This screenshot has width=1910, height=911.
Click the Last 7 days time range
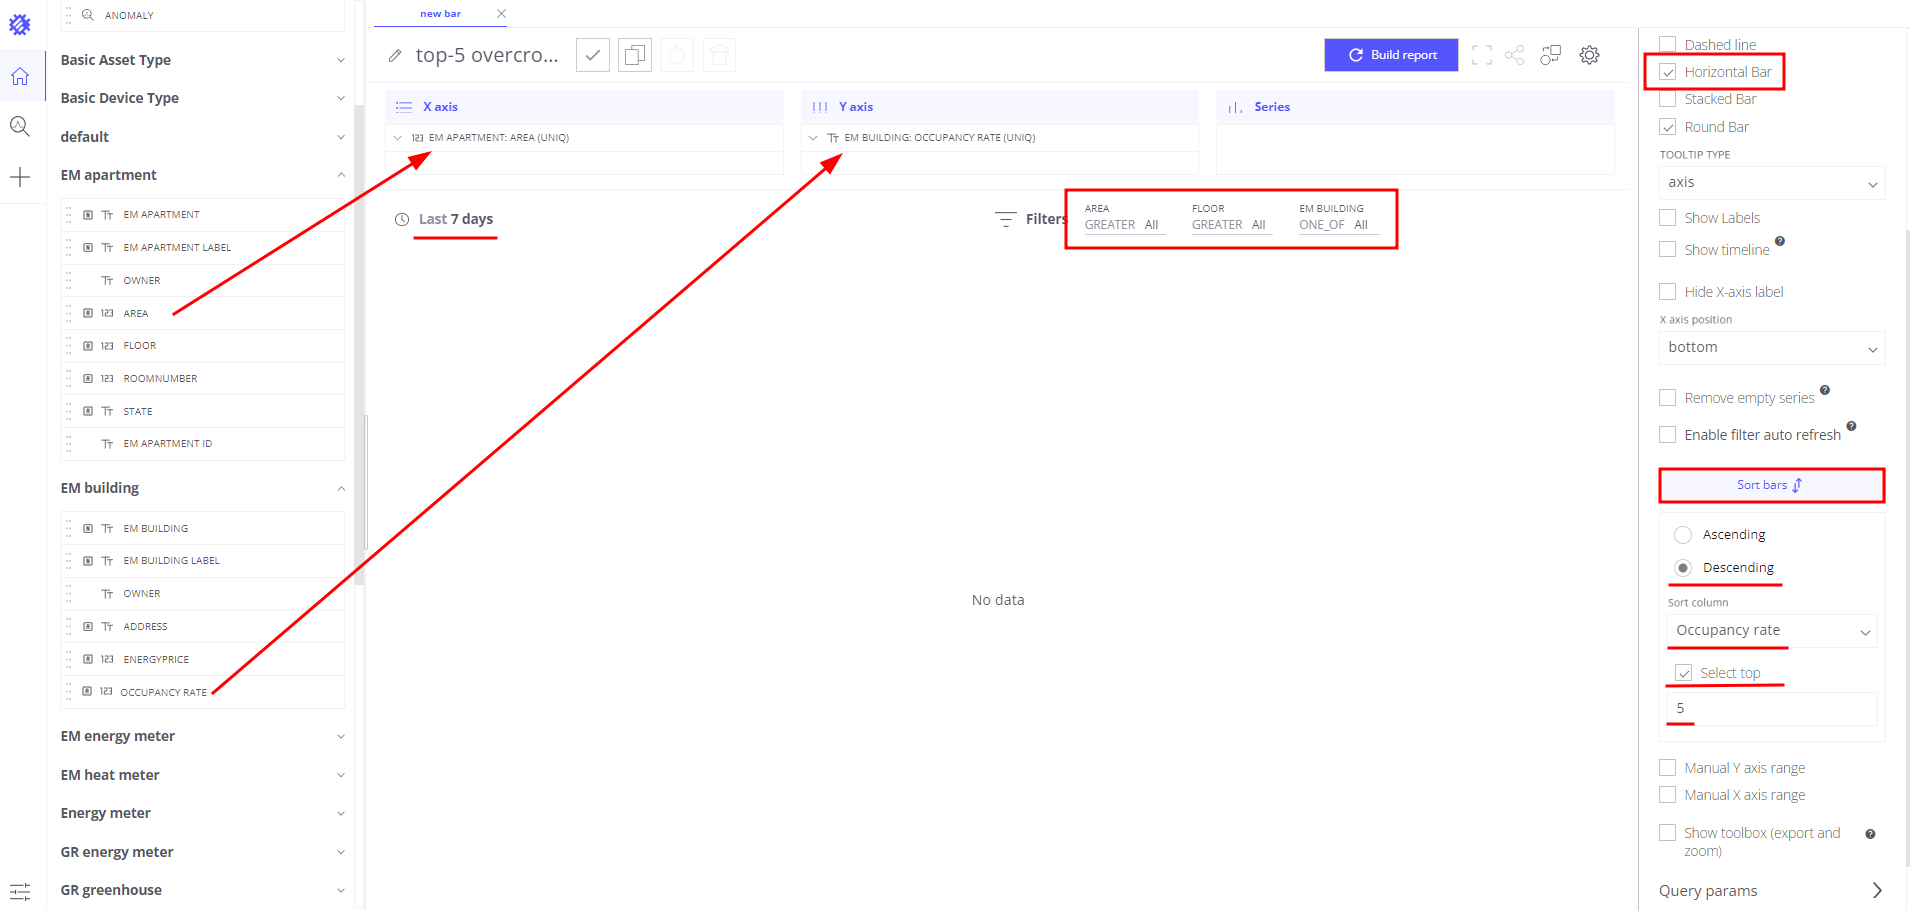click(x=454, y=219)
